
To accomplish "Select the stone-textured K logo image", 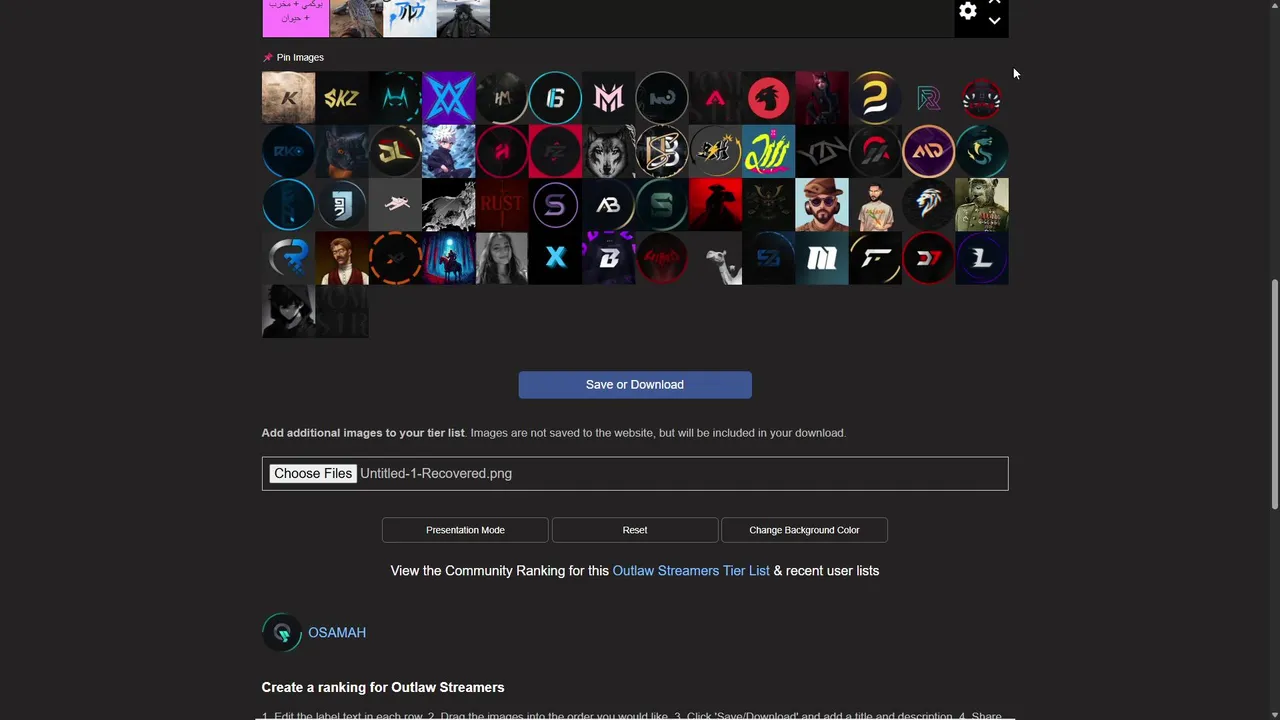I will 288,98.
